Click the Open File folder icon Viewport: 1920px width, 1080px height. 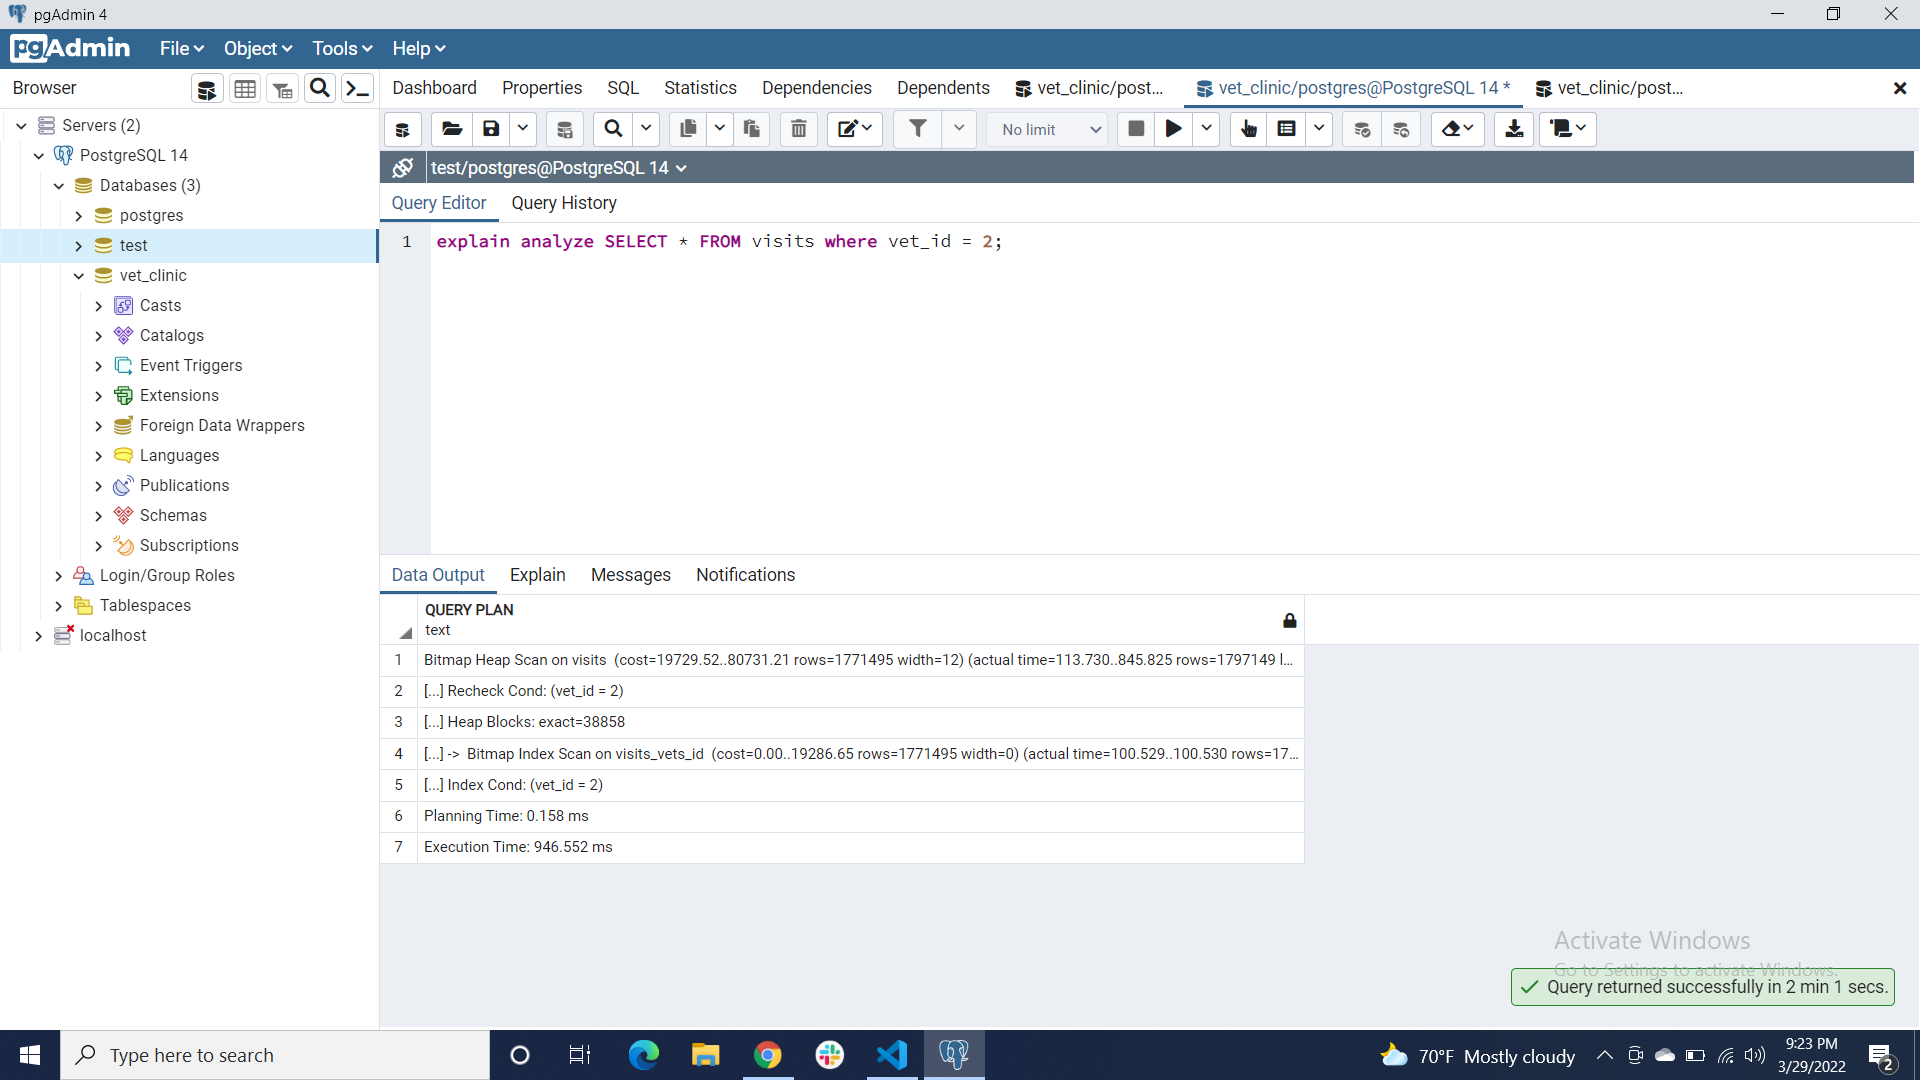(452, 129)
